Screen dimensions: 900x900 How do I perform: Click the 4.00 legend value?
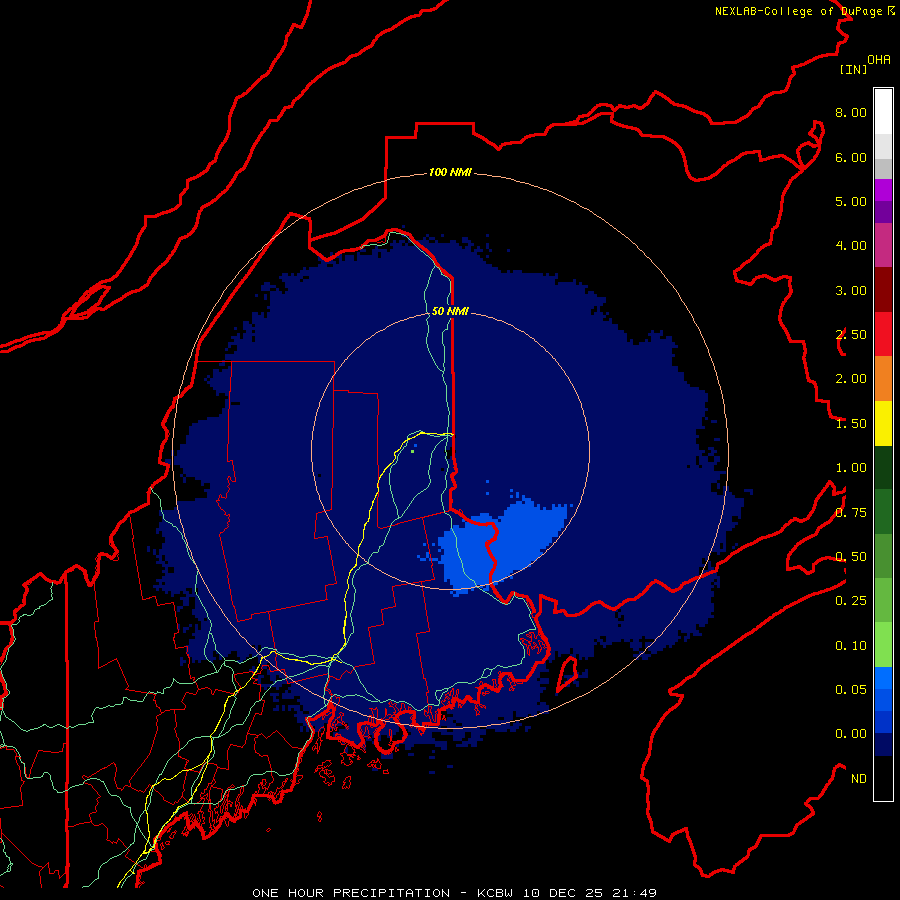click(851, 246)
